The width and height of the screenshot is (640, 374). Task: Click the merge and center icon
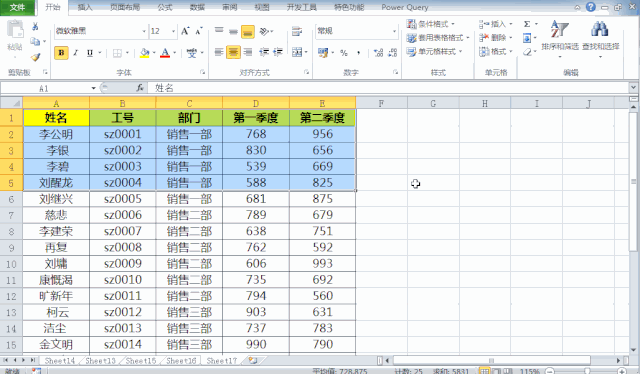point(297,52)
